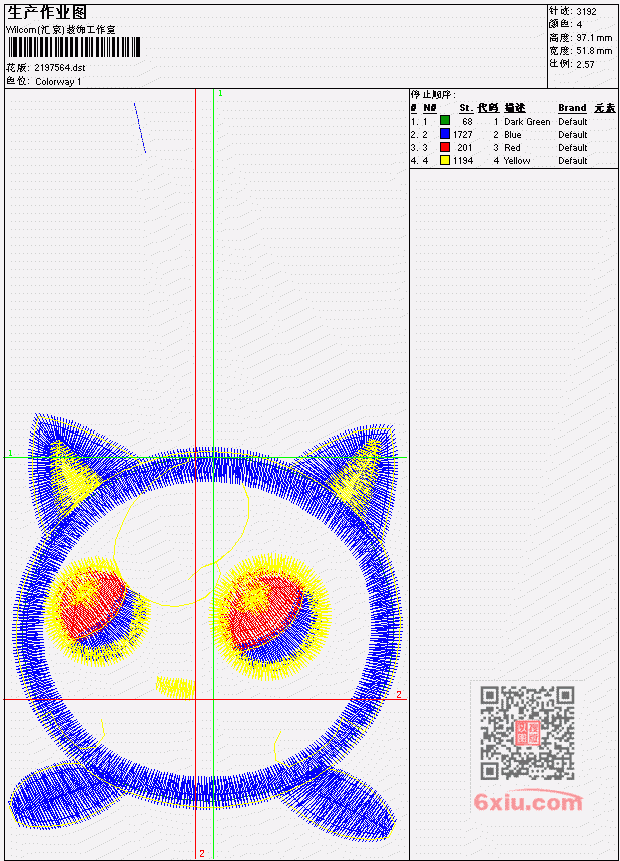Click the Dark Green color swatch
The image size is (620, 861).
[445, 121]
